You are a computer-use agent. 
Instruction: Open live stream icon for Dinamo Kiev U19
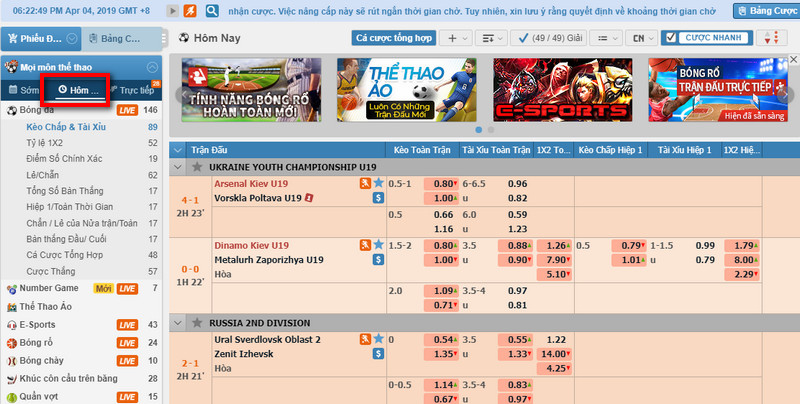coord(366,245)
